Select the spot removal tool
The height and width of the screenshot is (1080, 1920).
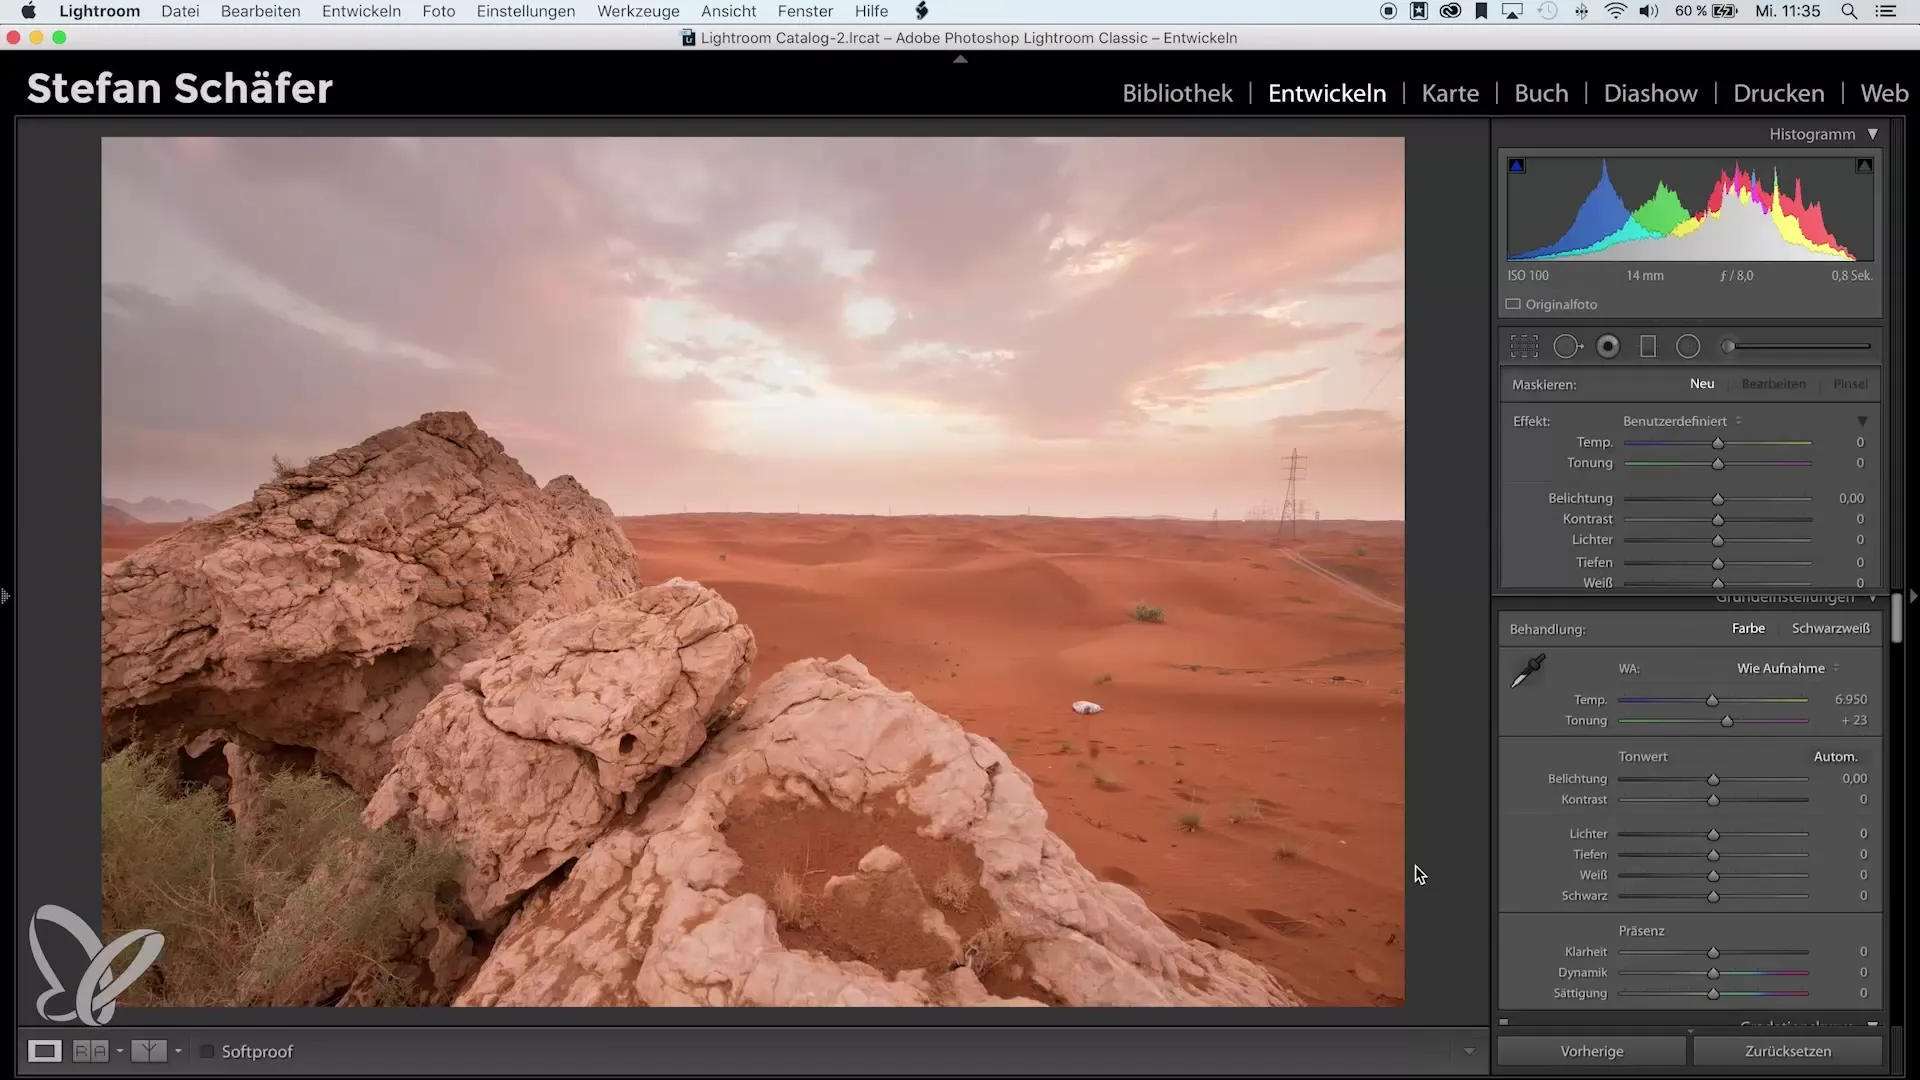coord(1567,347)
